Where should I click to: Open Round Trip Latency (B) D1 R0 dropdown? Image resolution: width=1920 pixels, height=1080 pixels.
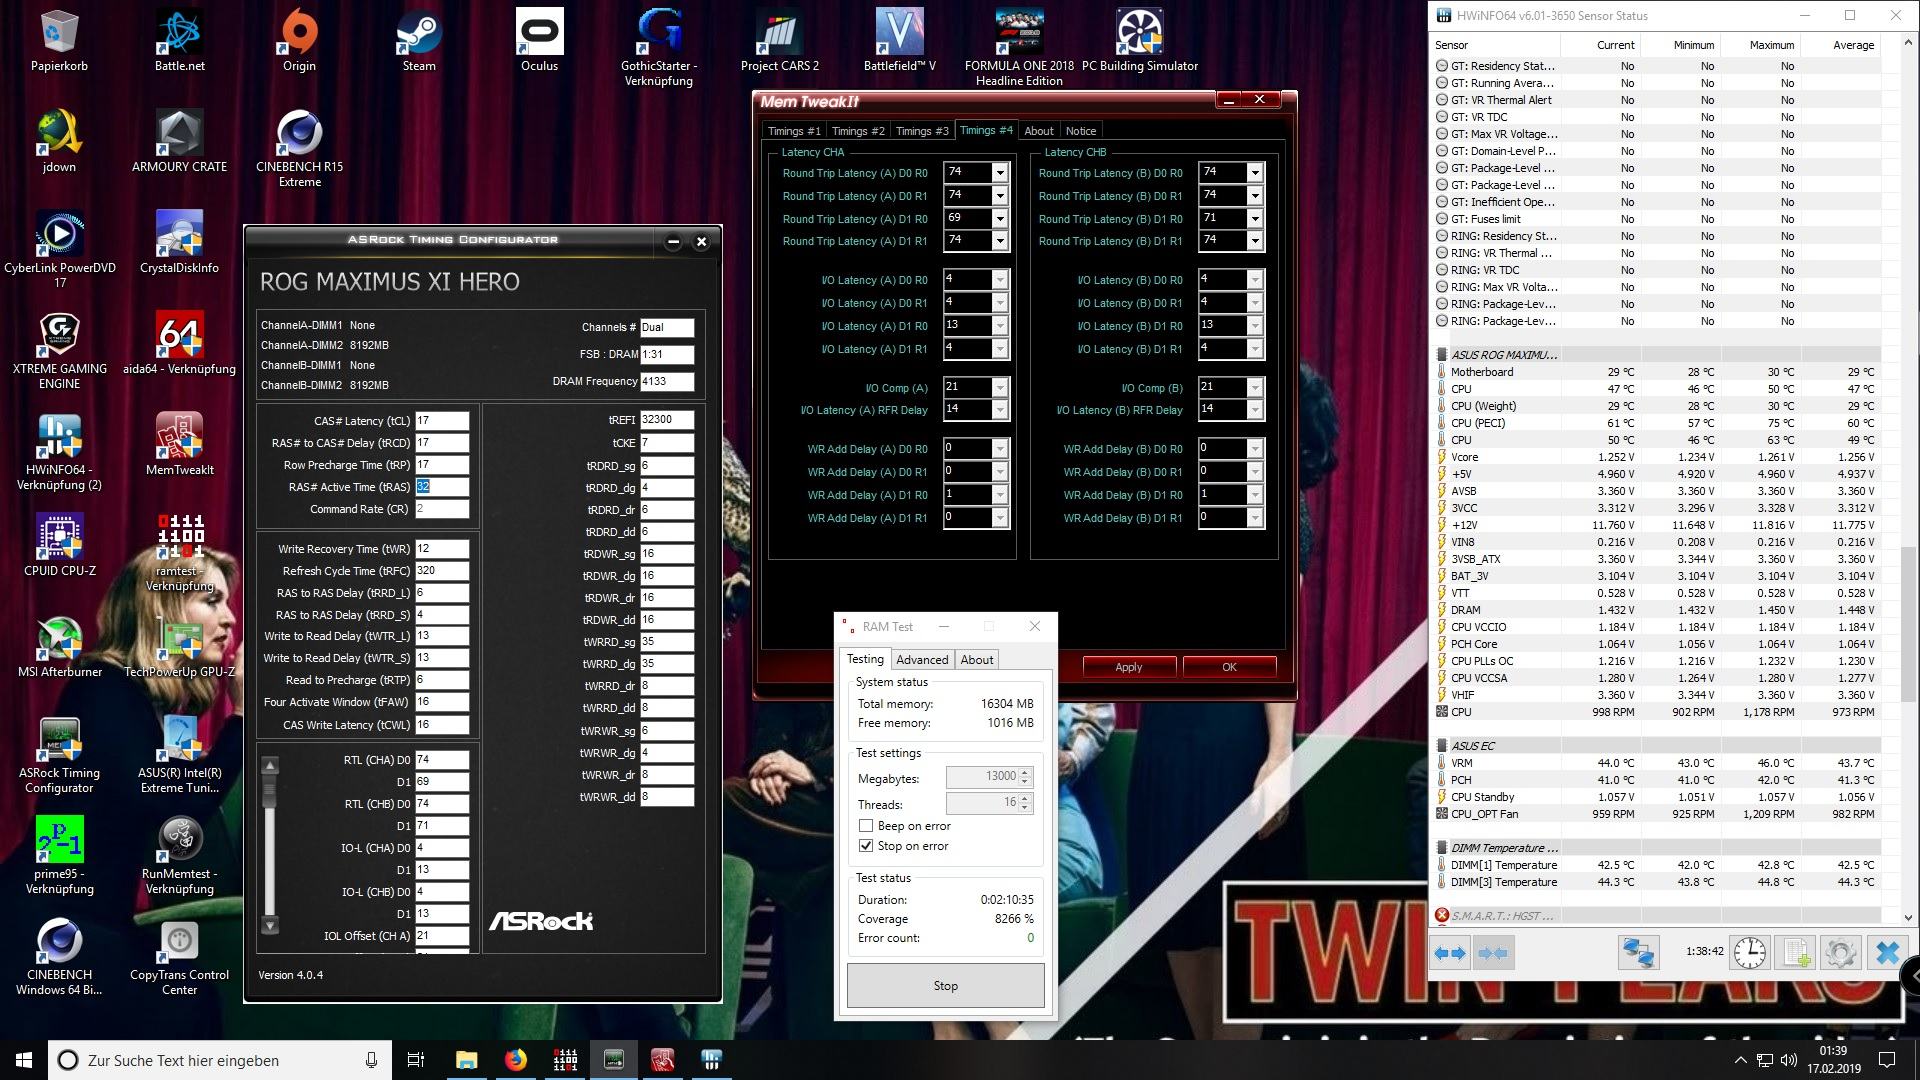click(1255, 218)
